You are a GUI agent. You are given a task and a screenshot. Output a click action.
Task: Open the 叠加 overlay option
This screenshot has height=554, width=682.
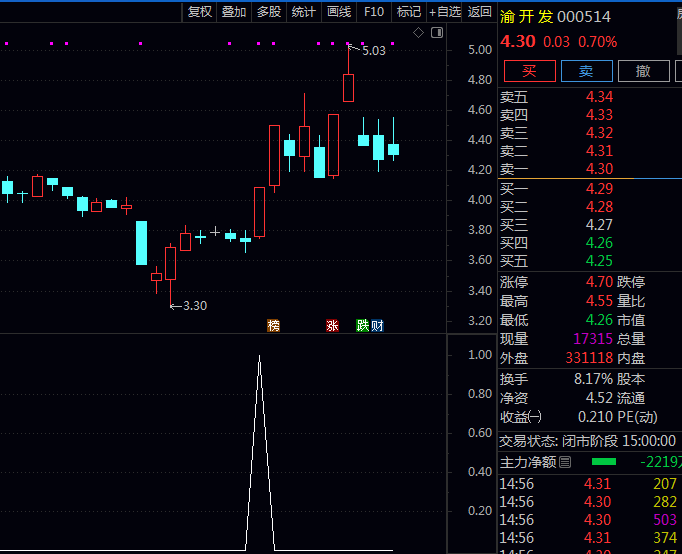point(234,12)
